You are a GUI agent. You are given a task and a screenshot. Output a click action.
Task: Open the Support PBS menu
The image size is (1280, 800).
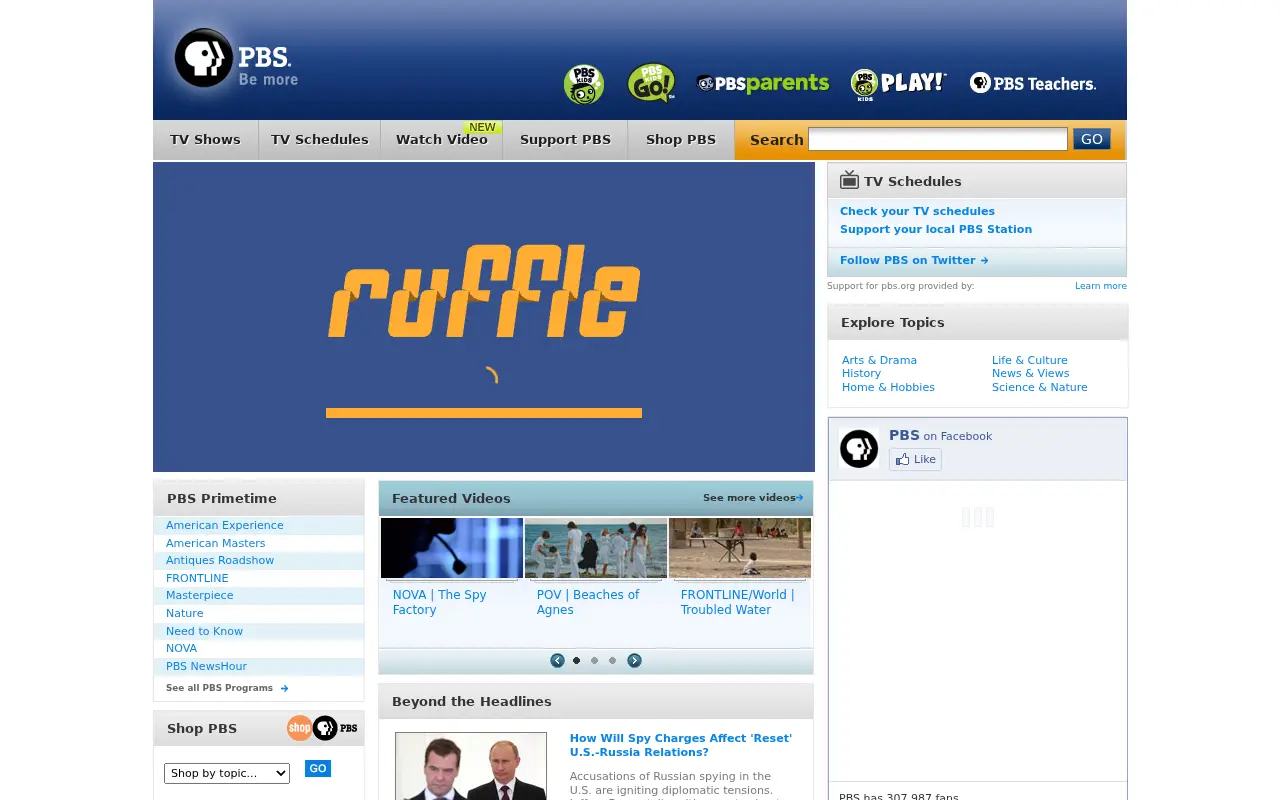[x=565, y=140]
